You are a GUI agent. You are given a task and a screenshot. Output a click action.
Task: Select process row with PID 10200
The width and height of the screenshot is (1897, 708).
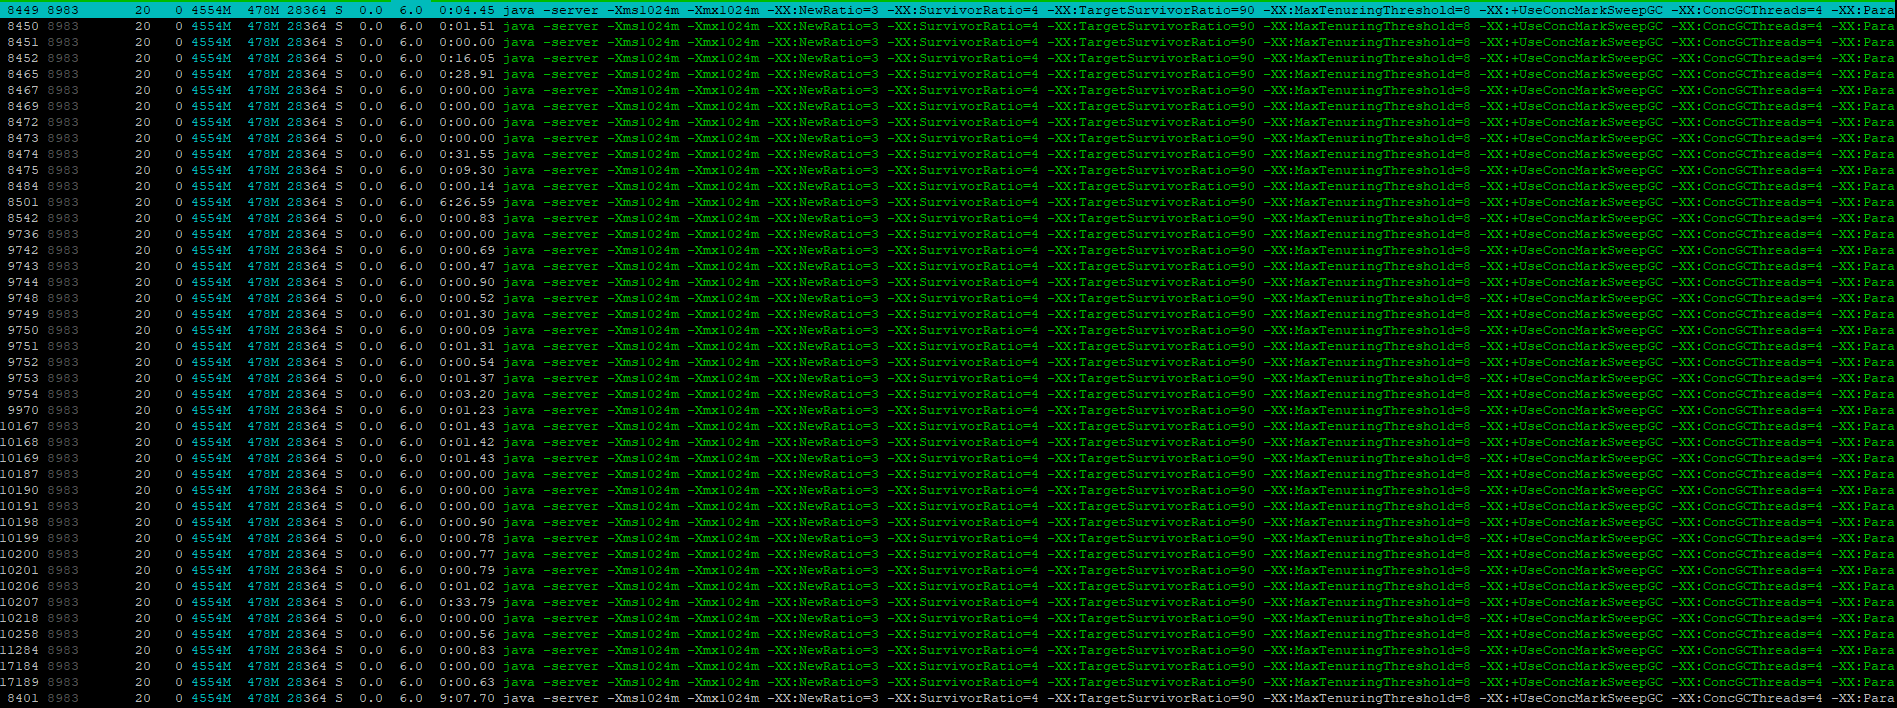(948, 554)
